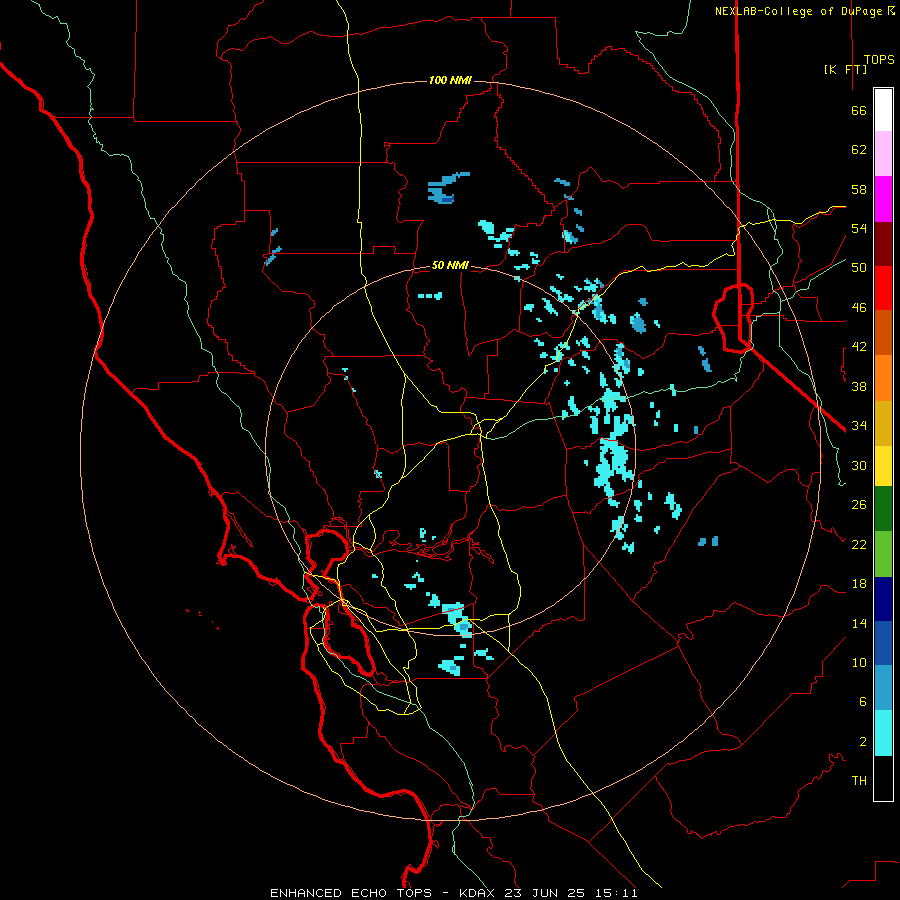Click the 34 legend value
Image resolution: width=900 pixels, height=900 pixels.
[859, 426]
